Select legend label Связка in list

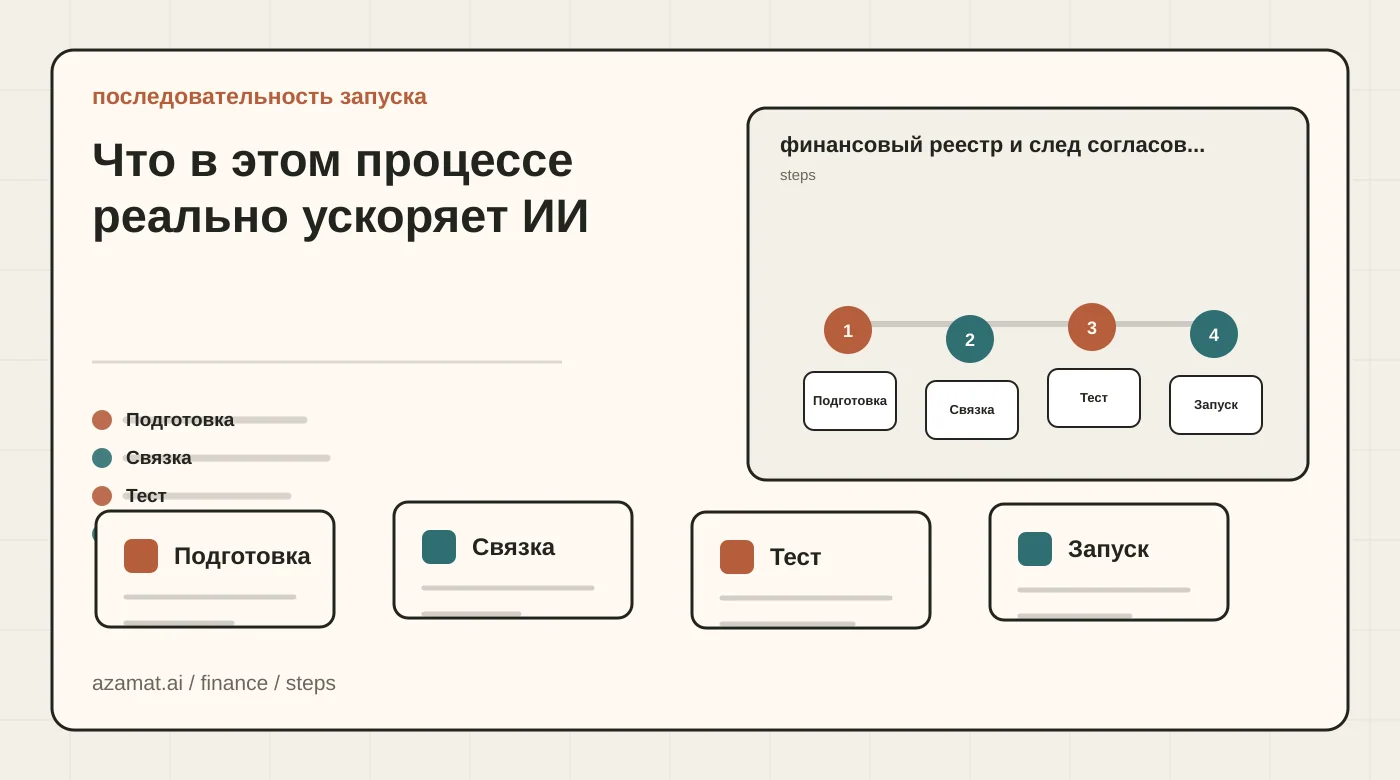click(x=159, y=458)
